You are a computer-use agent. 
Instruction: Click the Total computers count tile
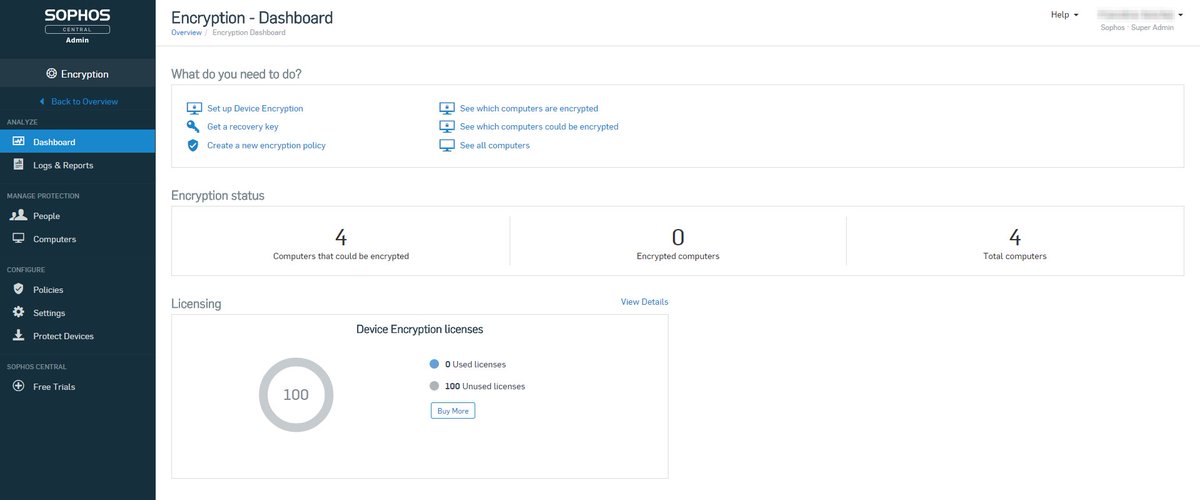click(x=1015, y=243)
